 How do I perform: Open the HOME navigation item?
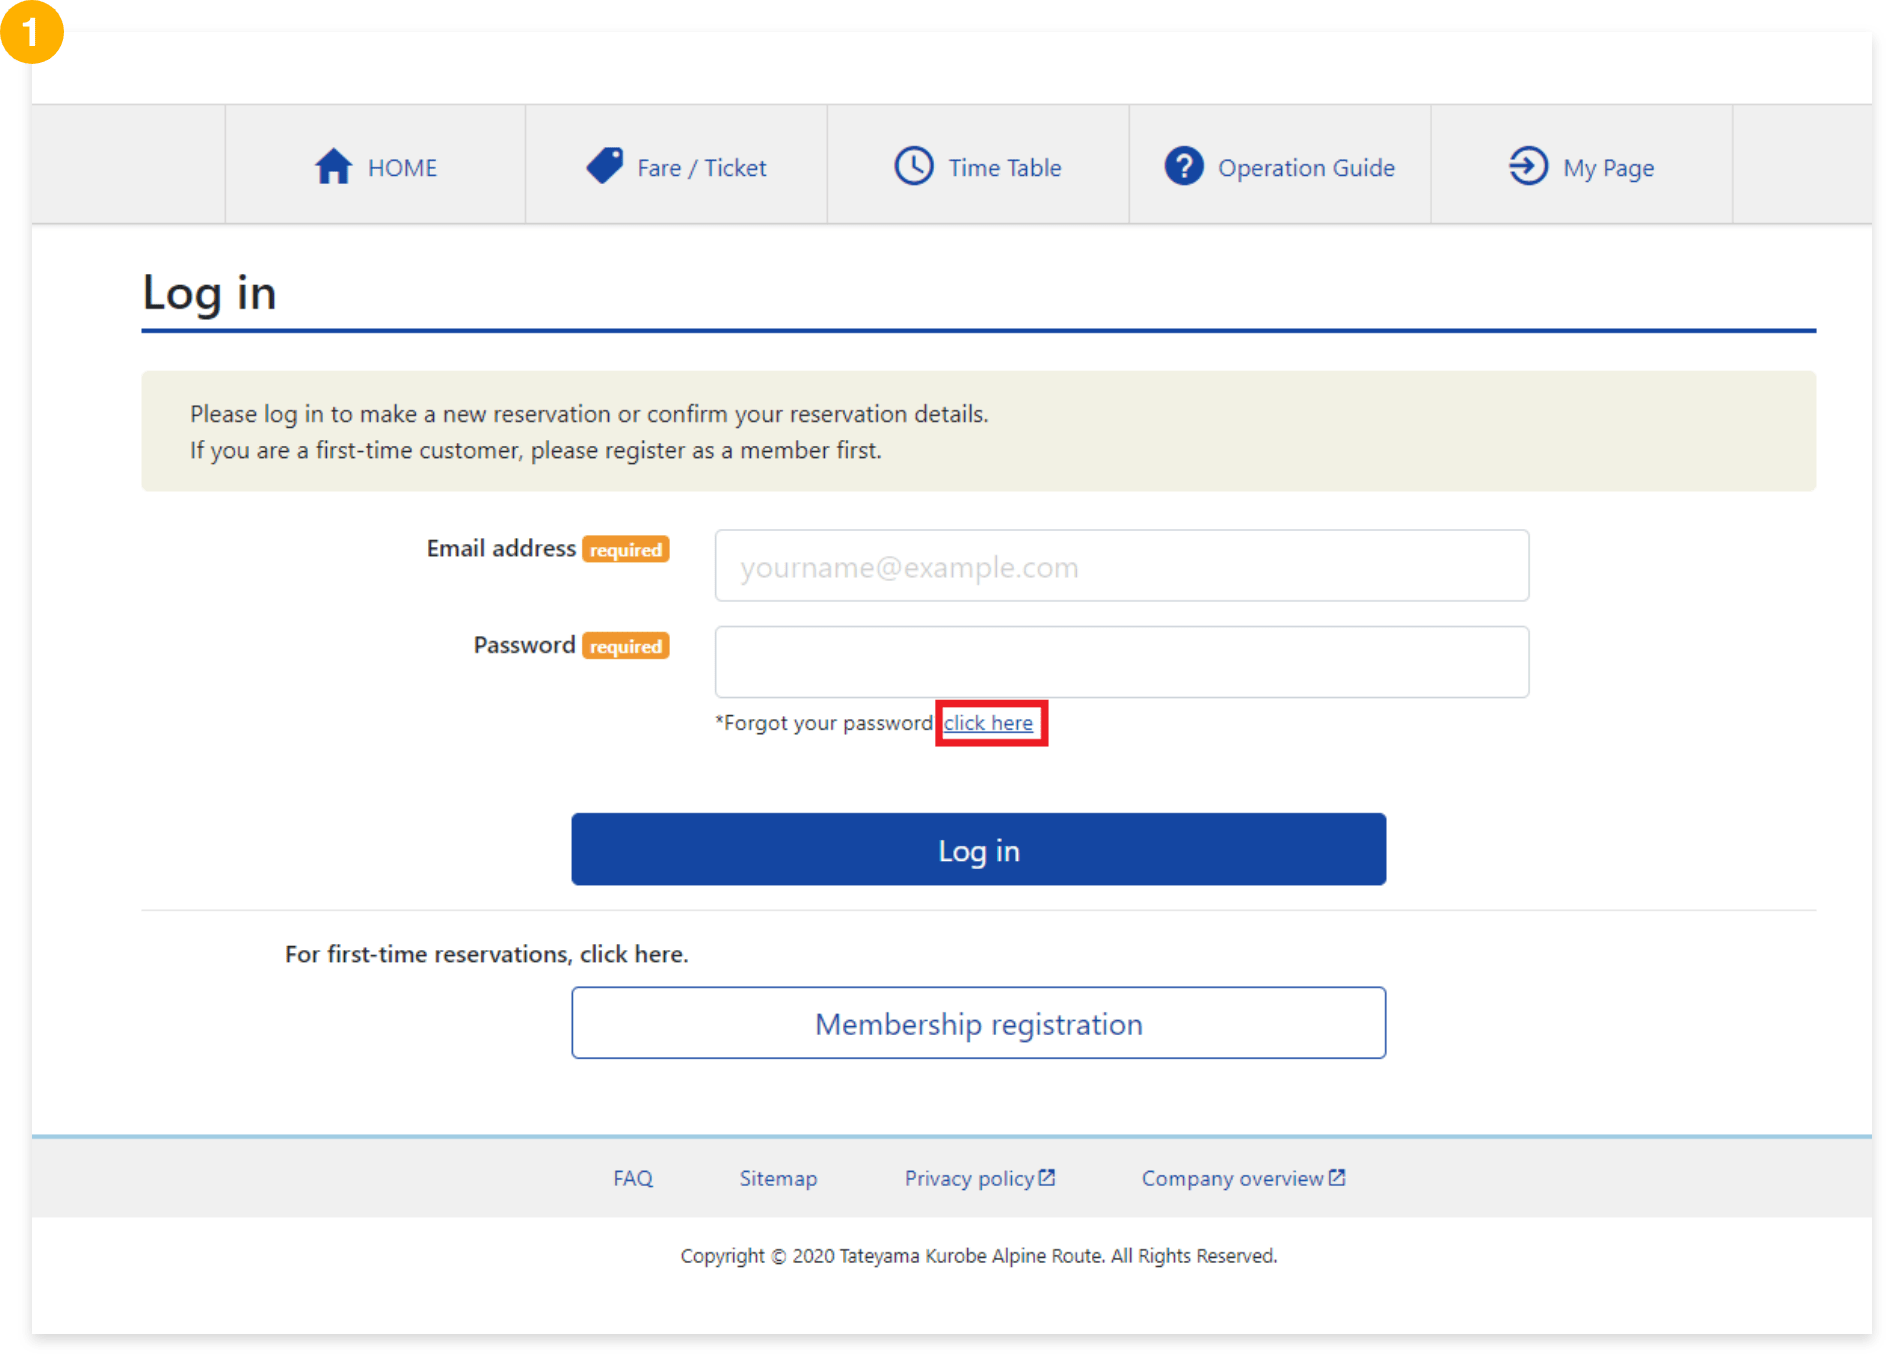pos(375,165)
